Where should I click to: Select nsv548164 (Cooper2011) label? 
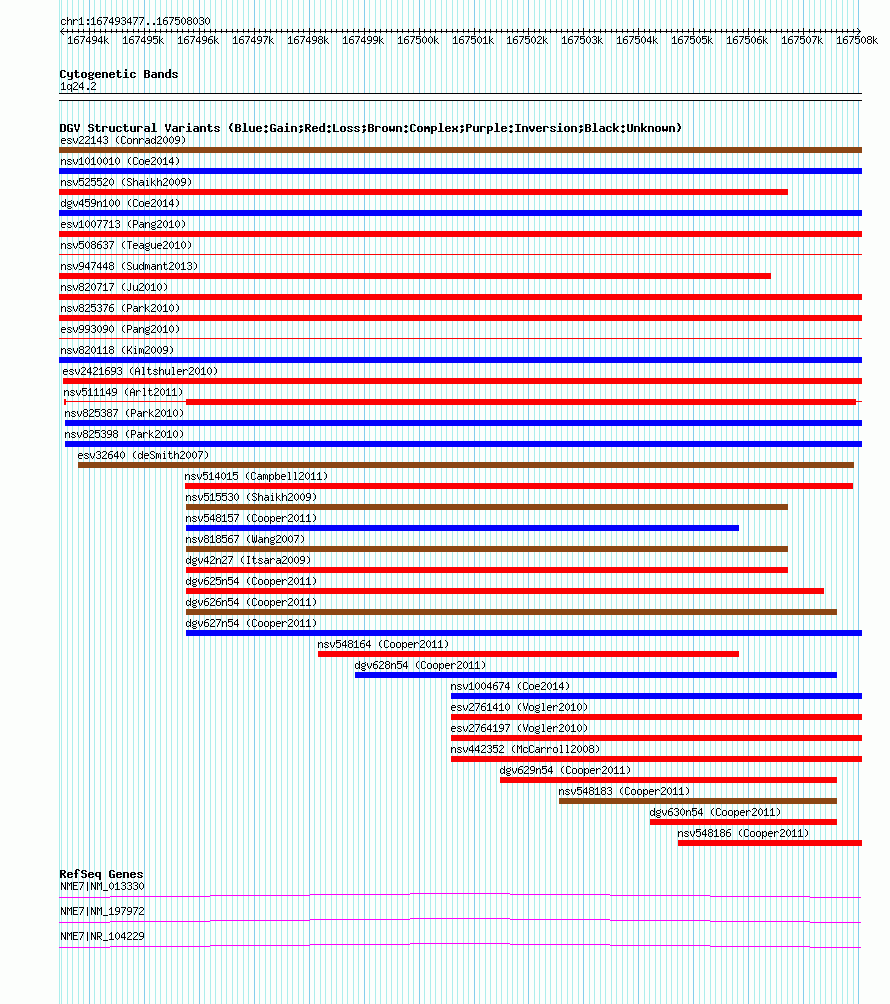383,645
